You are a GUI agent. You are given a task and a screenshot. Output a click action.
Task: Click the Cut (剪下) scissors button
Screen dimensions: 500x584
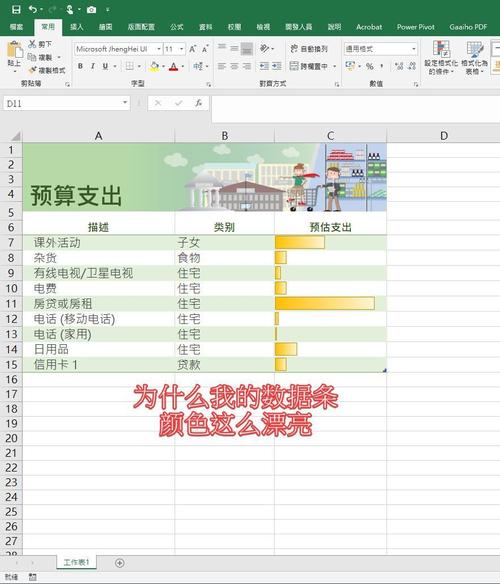click(x=39, y=44)
